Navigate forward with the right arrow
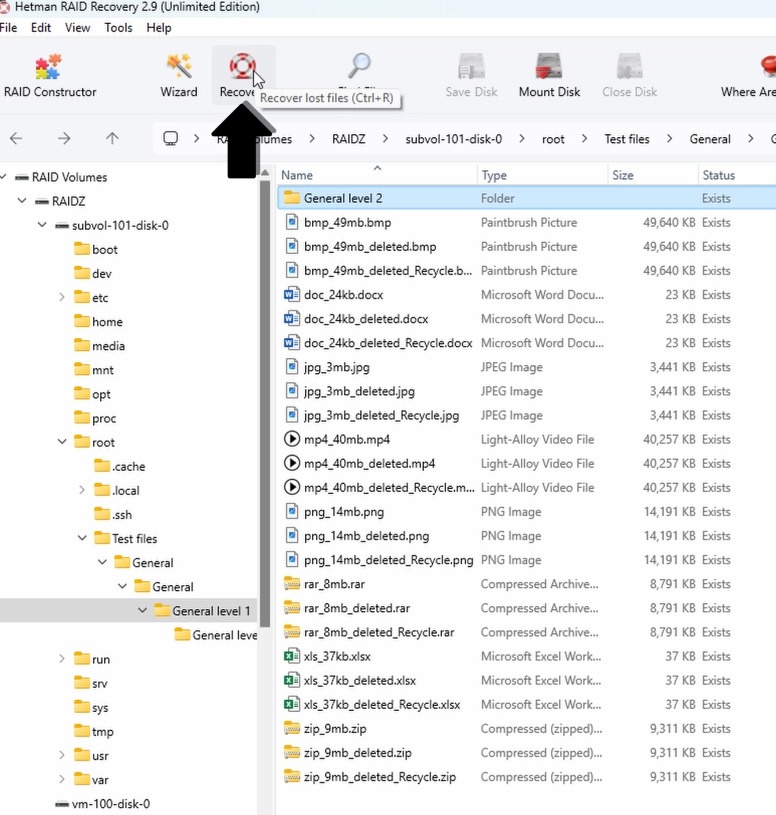The height and width of the screenshot is (815, 776). (64, 138)
